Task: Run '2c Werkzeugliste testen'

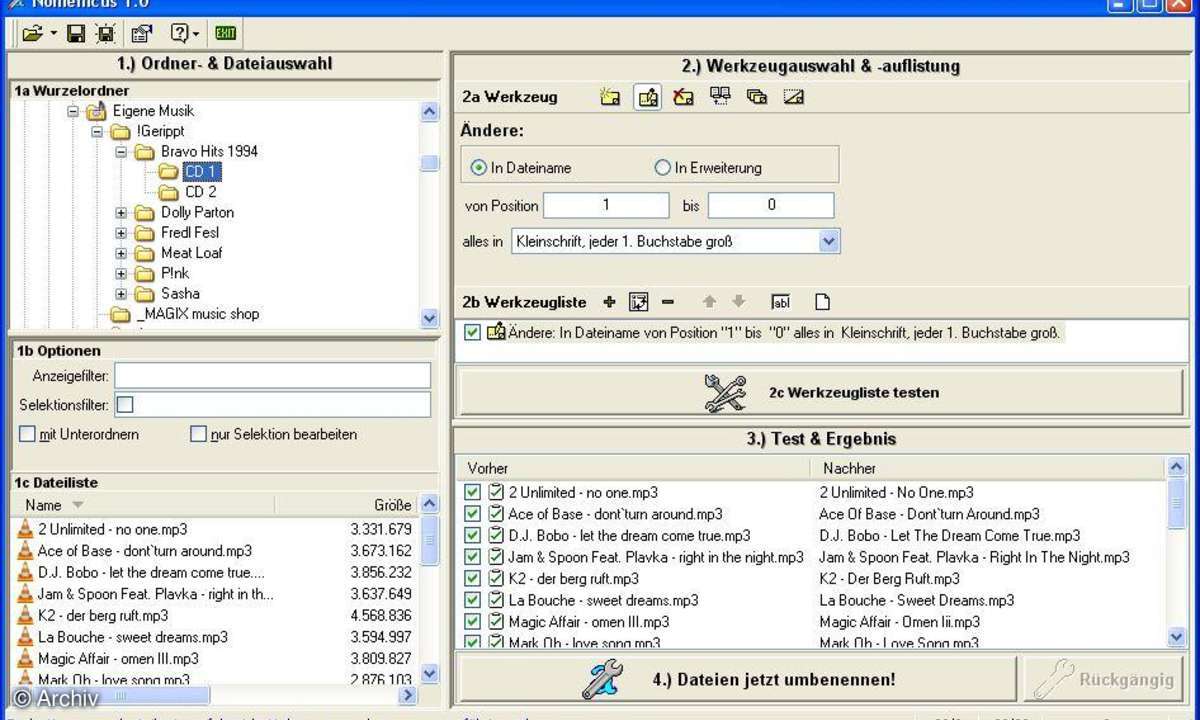Action: [820, 392]
